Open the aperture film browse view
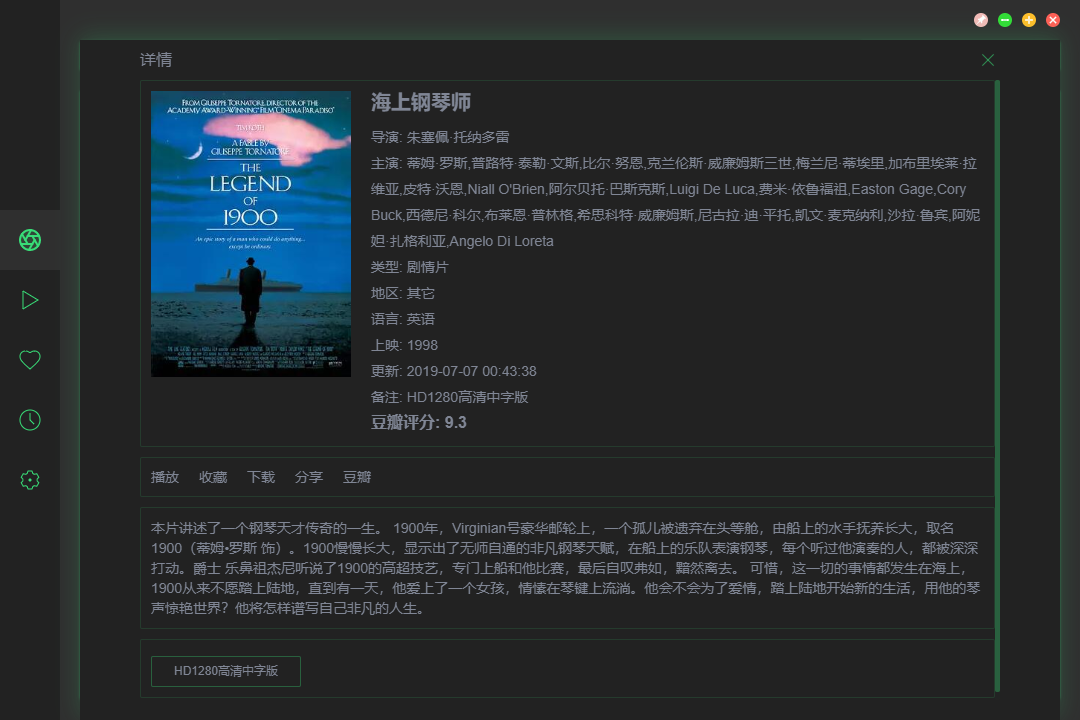1080x720 pixels. [x=30, y=240]
